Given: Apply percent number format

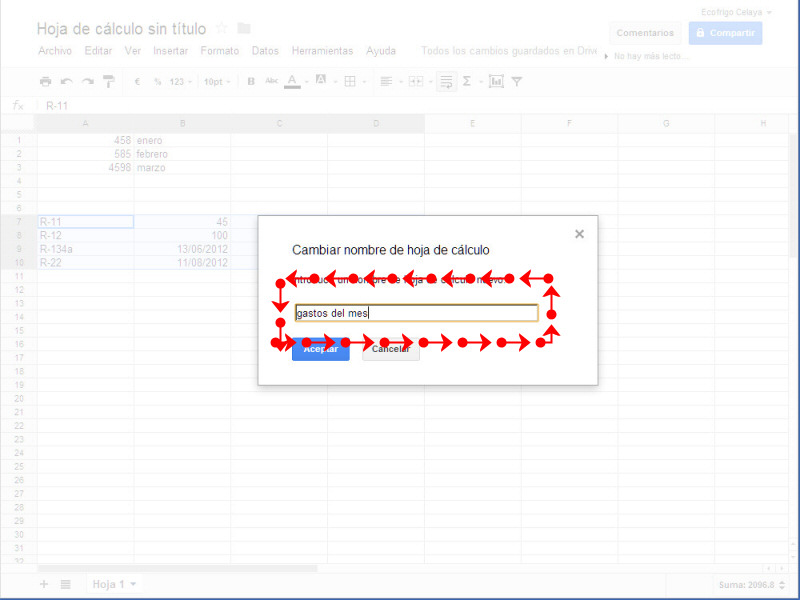Looking at the screenshot, I should point(158,82).
